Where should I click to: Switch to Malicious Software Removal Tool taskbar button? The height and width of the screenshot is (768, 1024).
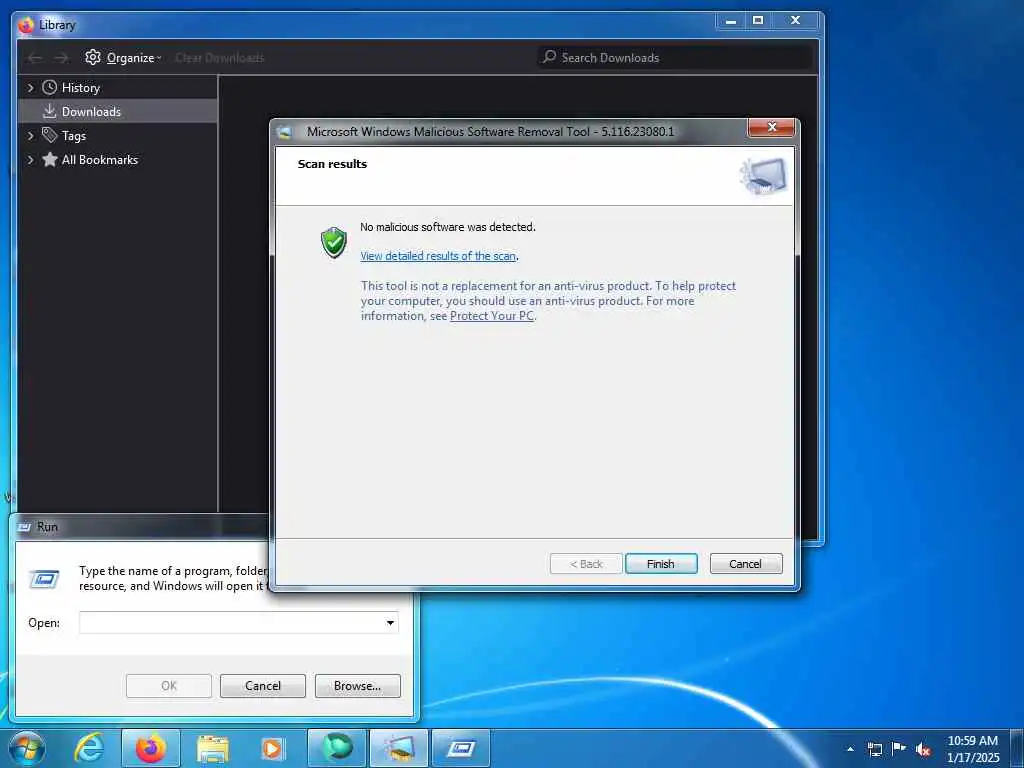click(x=399, y=748)
